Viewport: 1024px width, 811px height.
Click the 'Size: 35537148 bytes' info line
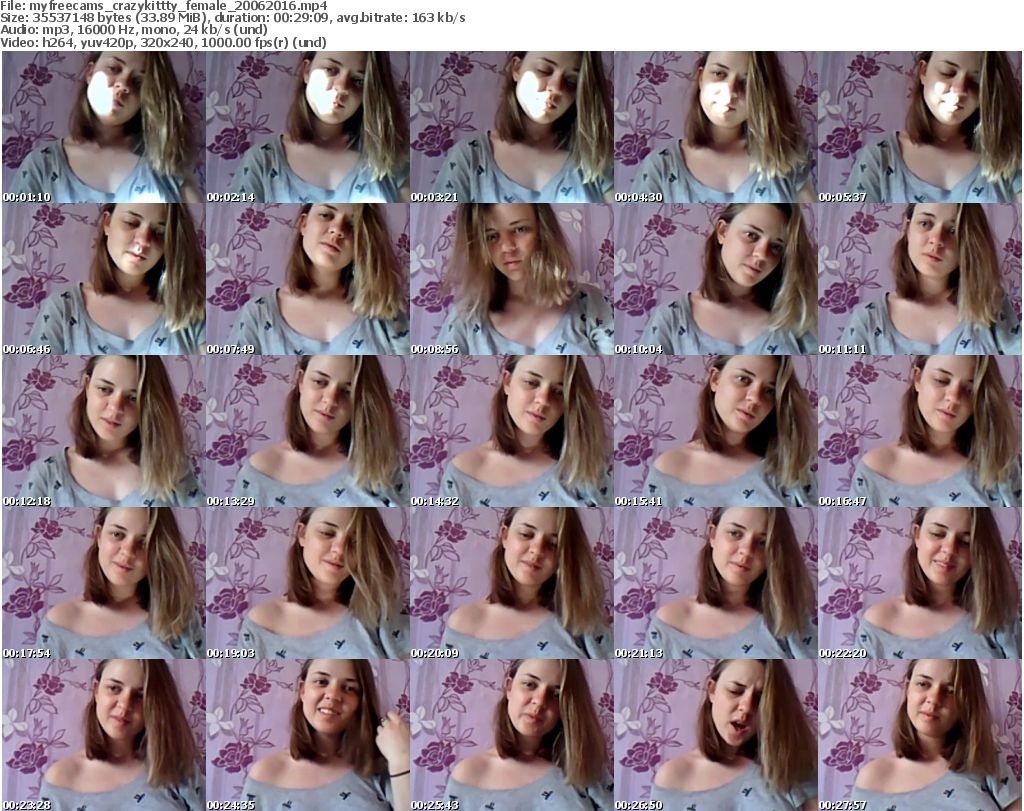(232, 18)
